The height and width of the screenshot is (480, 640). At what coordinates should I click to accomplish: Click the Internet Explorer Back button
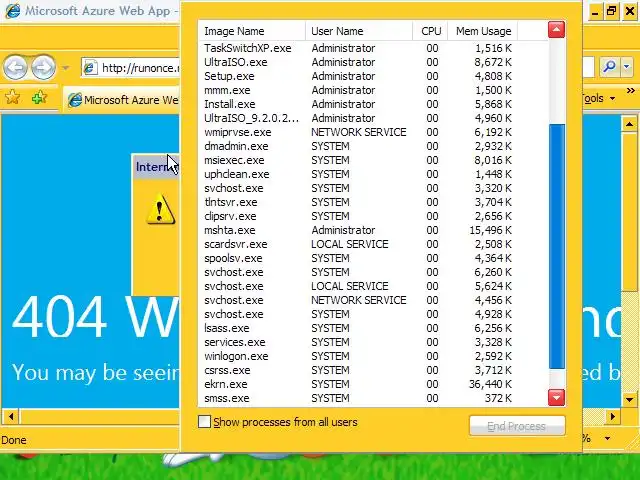[16, 67]
